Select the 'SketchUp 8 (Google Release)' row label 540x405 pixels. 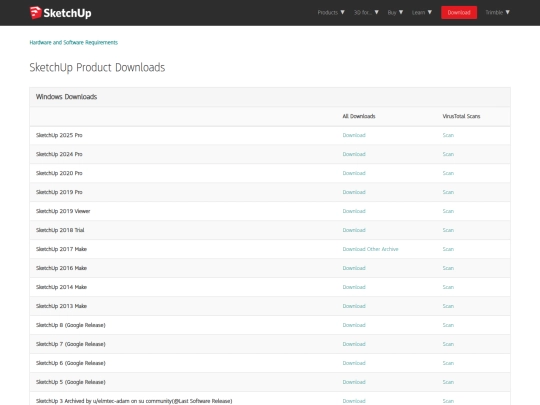pyautogui.click(x=71, y=325)
